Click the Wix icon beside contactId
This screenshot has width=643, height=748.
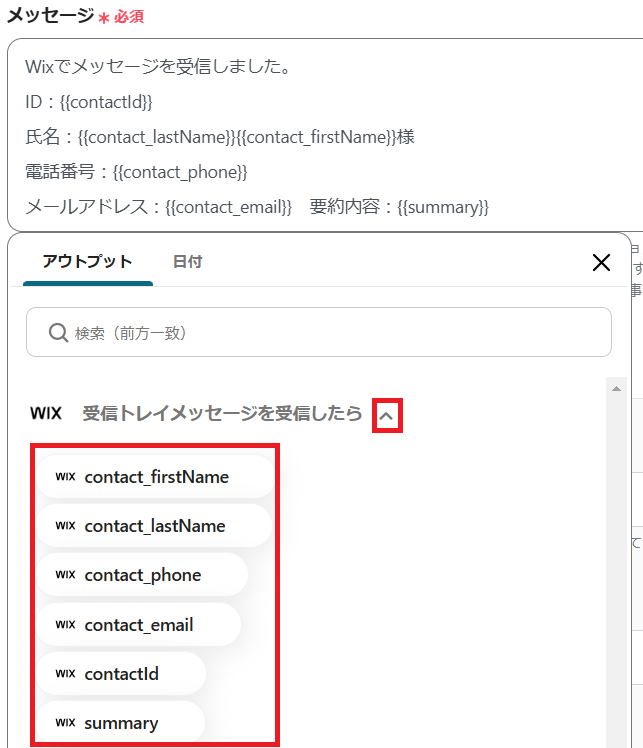tap(65, 674)
